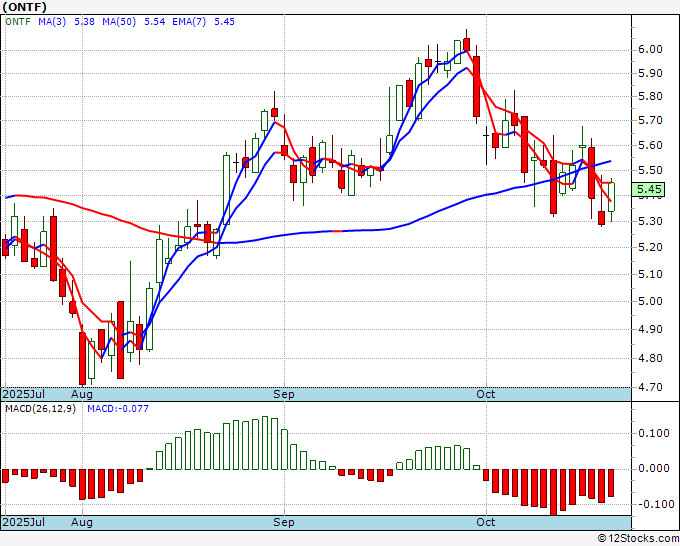Click the (ONTF) chart title
680x546 pixels.
pyautogui.click(x=25, y=7)
